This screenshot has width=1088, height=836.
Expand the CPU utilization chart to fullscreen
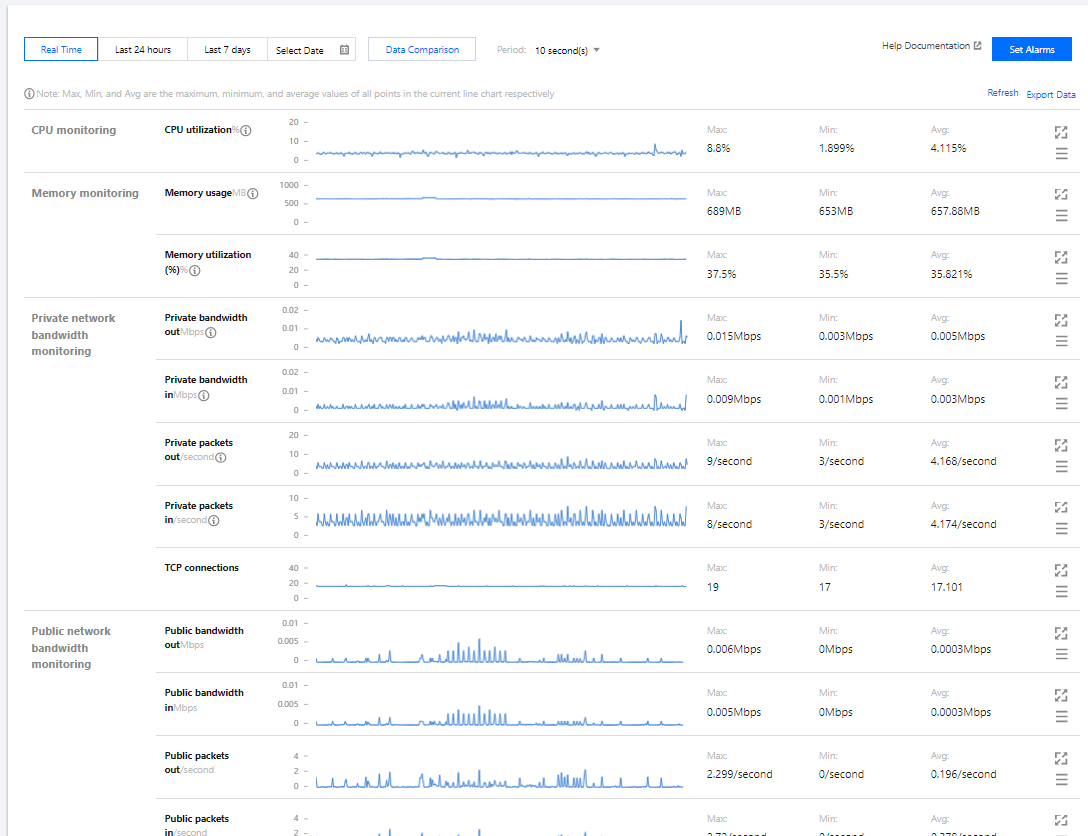coord(1061,132)
